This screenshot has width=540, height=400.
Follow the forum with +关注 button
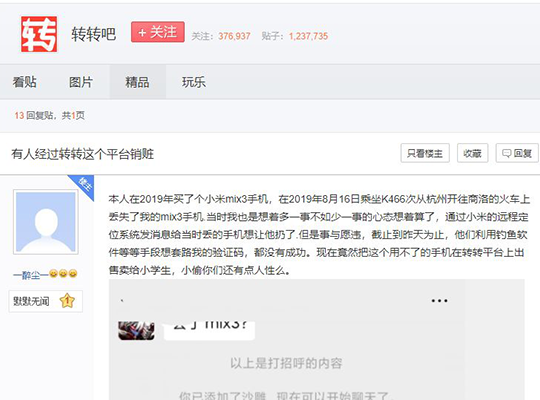coord(158,32)
